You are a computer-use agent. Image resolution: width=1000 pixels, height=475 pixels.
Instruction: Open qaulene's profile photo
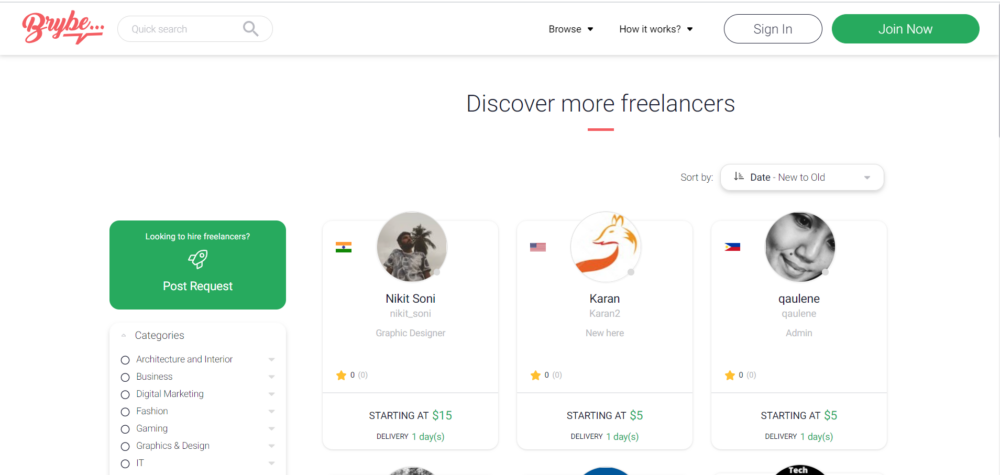(800, 247)
